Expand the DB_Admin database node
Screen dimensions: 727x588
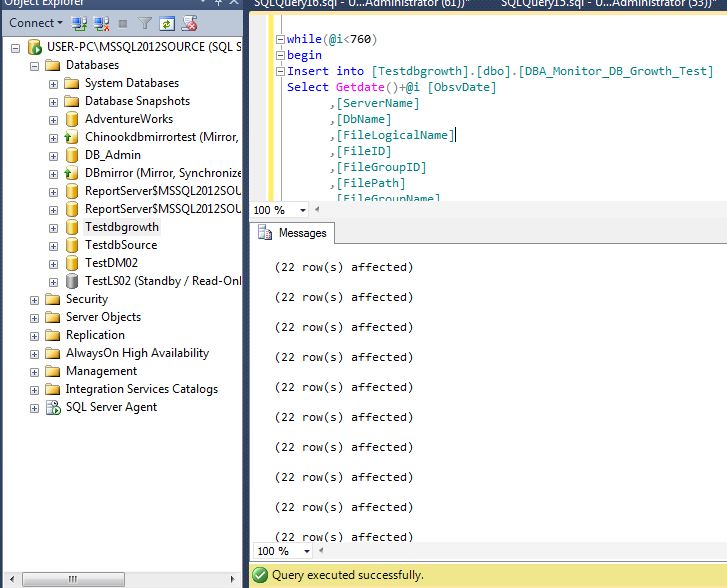click(53, 156)
